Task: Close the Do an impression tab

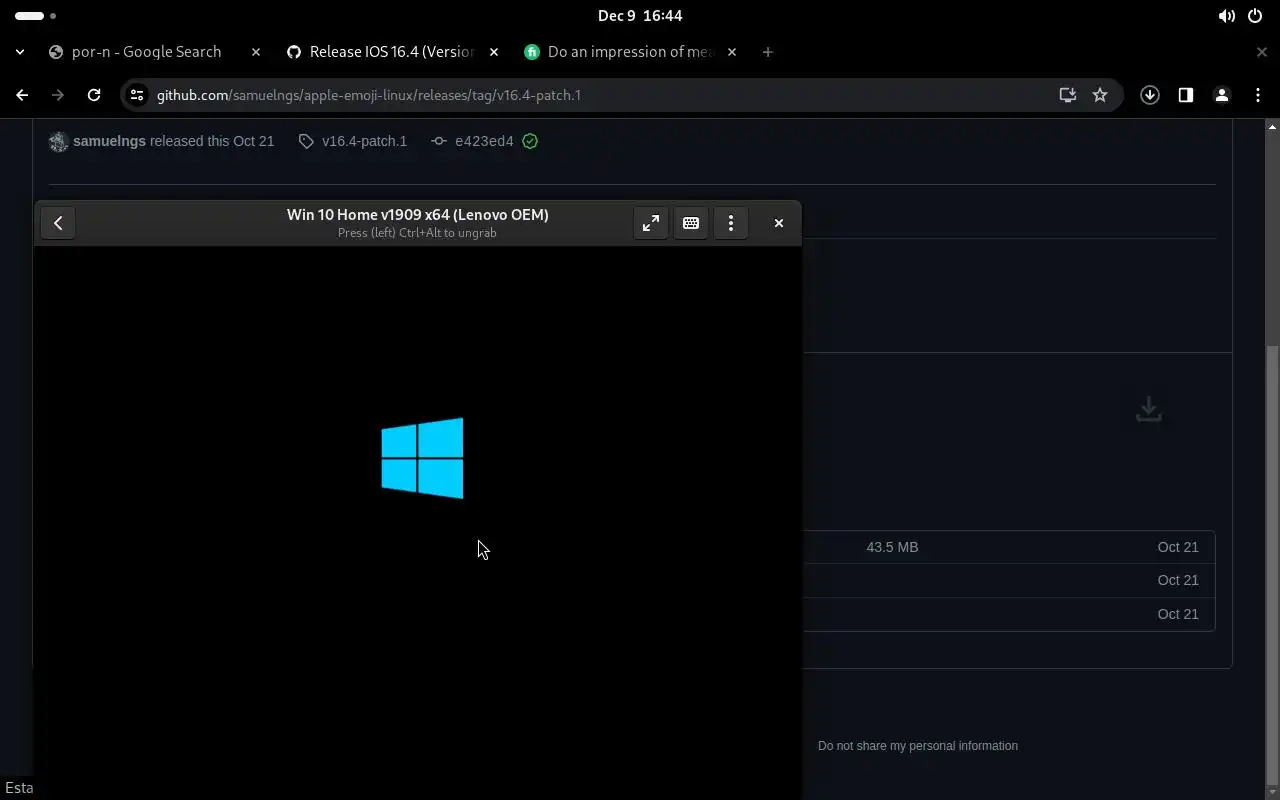Action: click(x=732, y=52)
